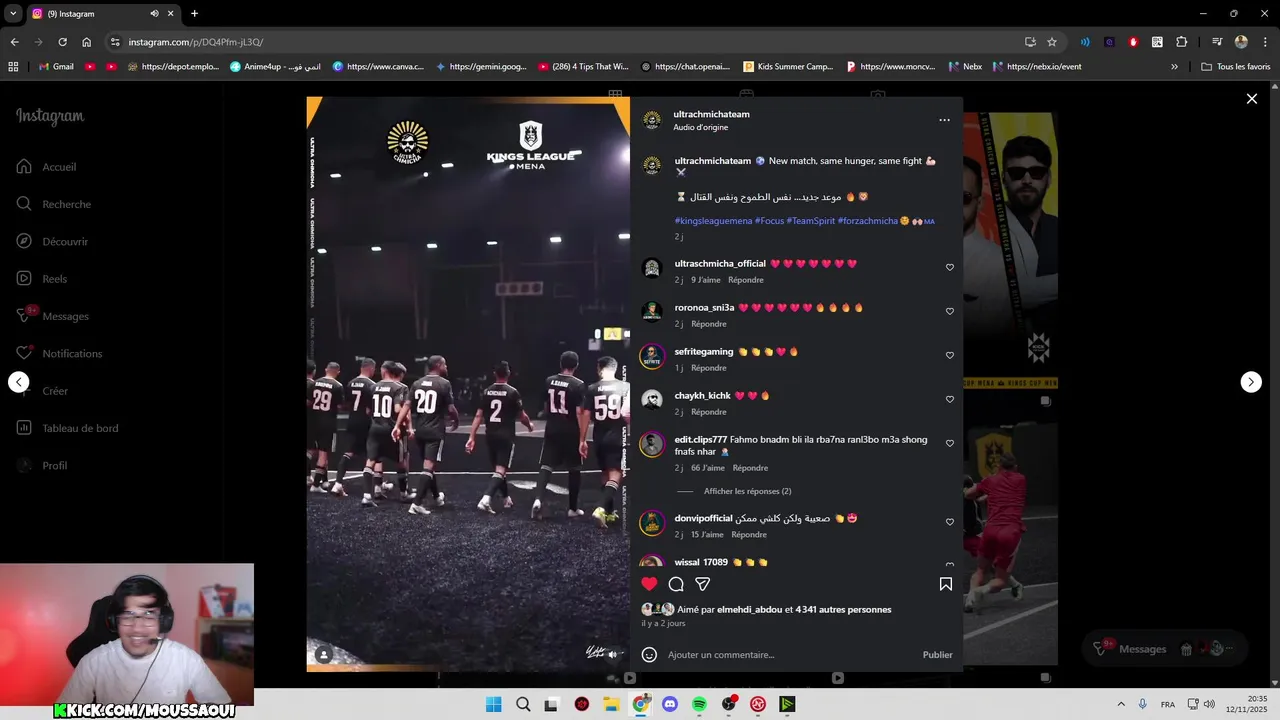This screenshot has height=720, width=1280.
Task: Reply to edit.clips777 via Répondre
Action: [750, 468]
